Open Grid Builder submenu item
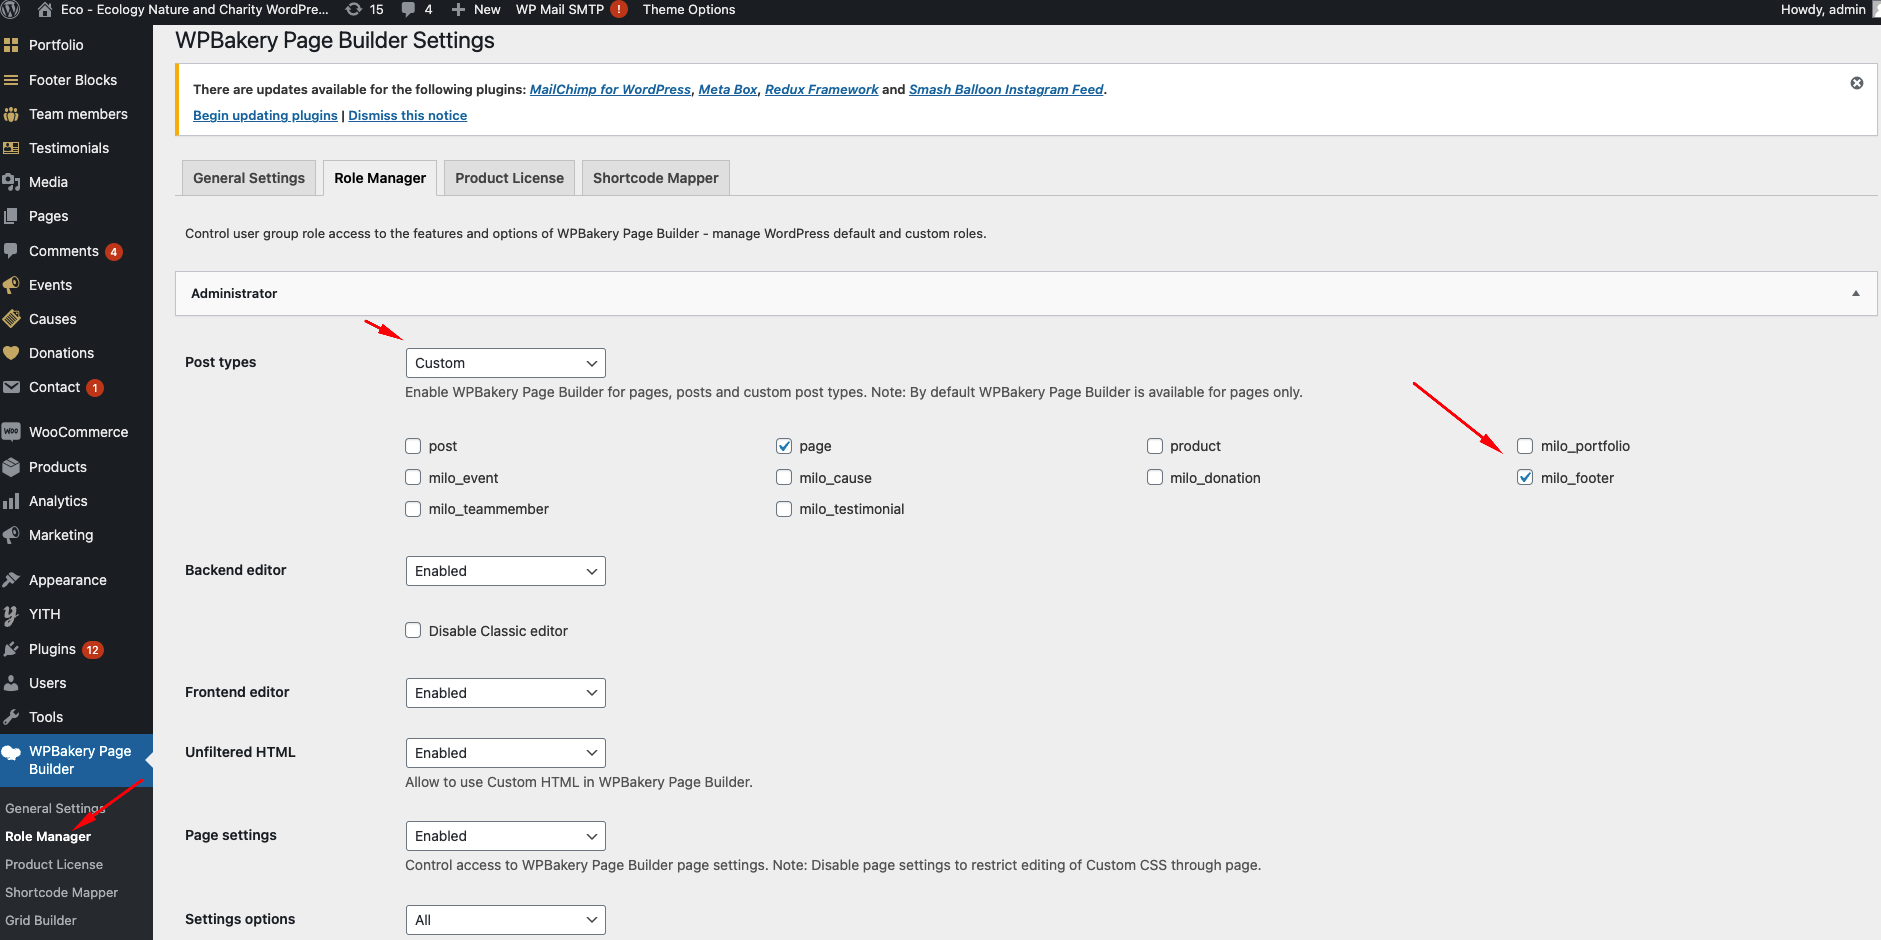 41,920
